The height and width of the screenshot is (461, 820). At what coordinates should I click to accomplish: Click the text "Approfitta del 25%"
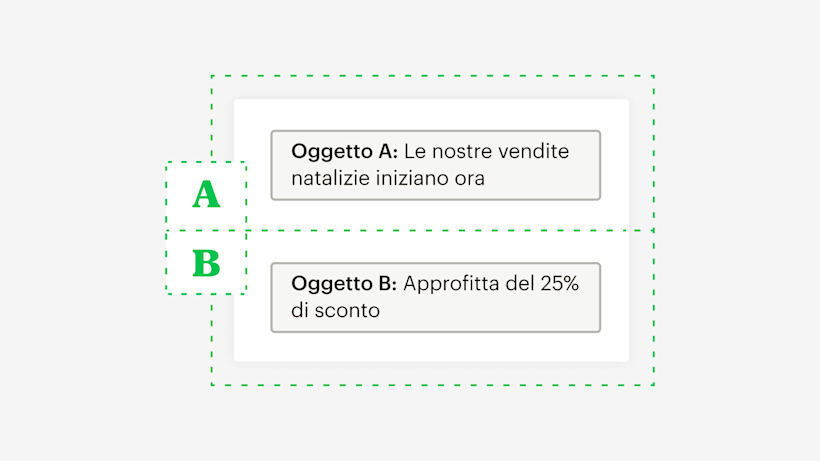(x=491, y=284)
